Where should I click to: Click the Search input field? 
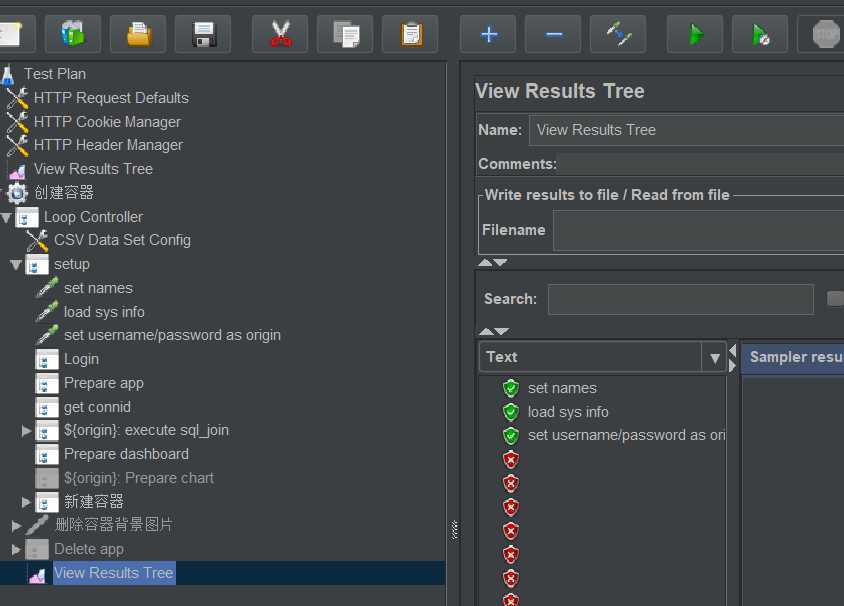coord(680,299)
